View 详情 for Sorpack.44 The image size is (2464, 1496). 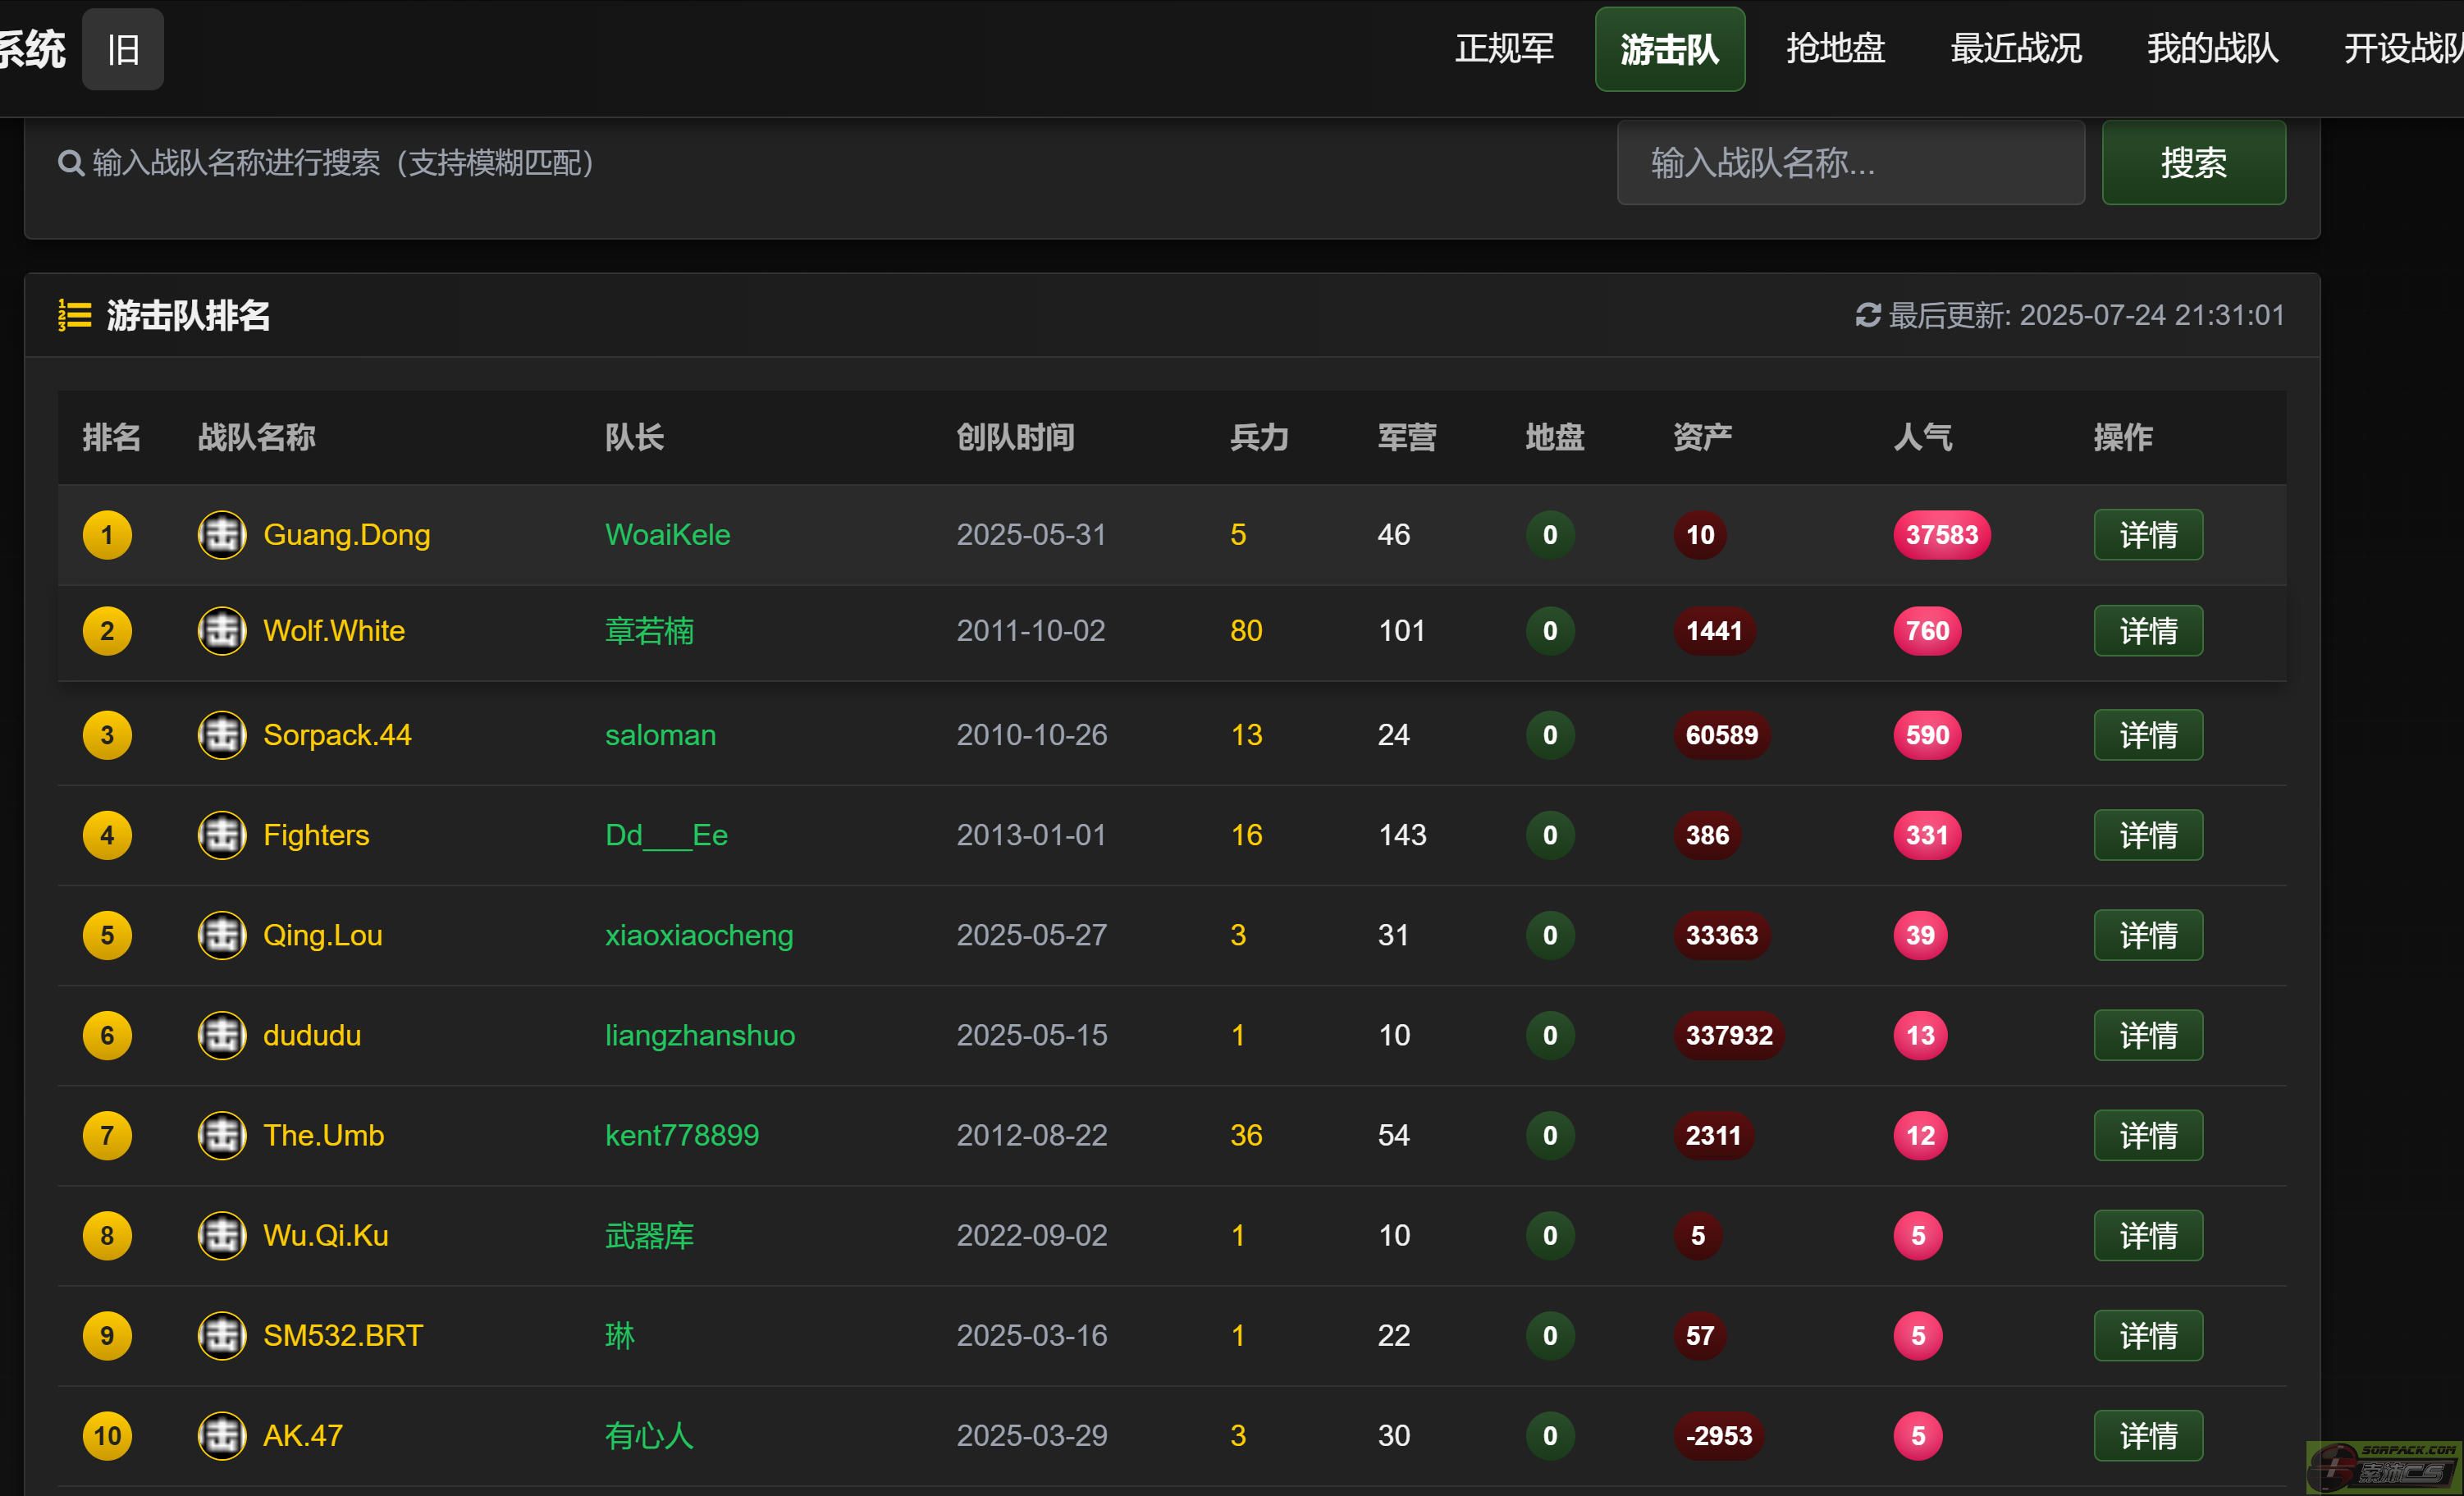tap(2147, 735)
